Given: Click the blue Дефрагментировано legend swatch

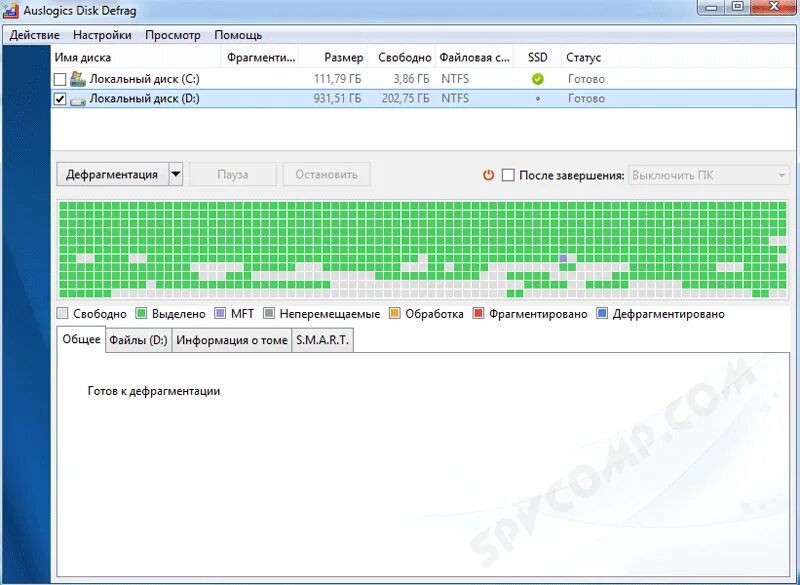Looking at the screenshot, I should 602,313.
